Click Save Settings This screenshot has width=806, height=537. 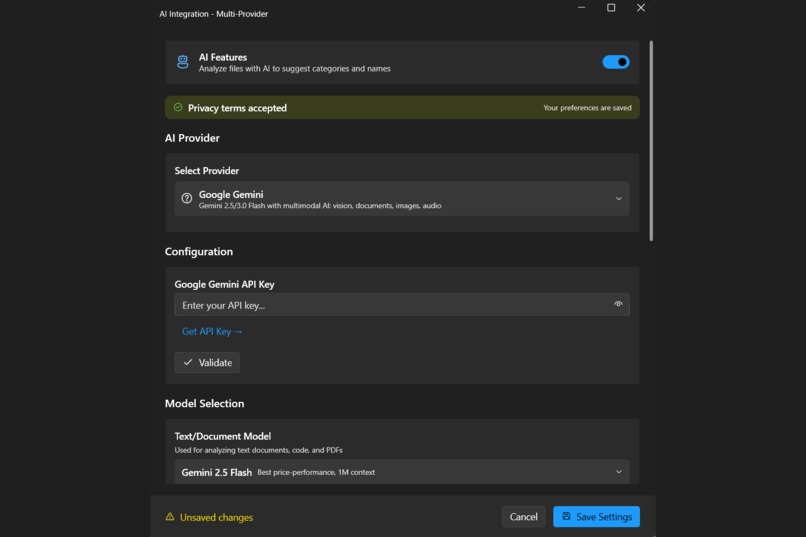click(x=596, y=517)
